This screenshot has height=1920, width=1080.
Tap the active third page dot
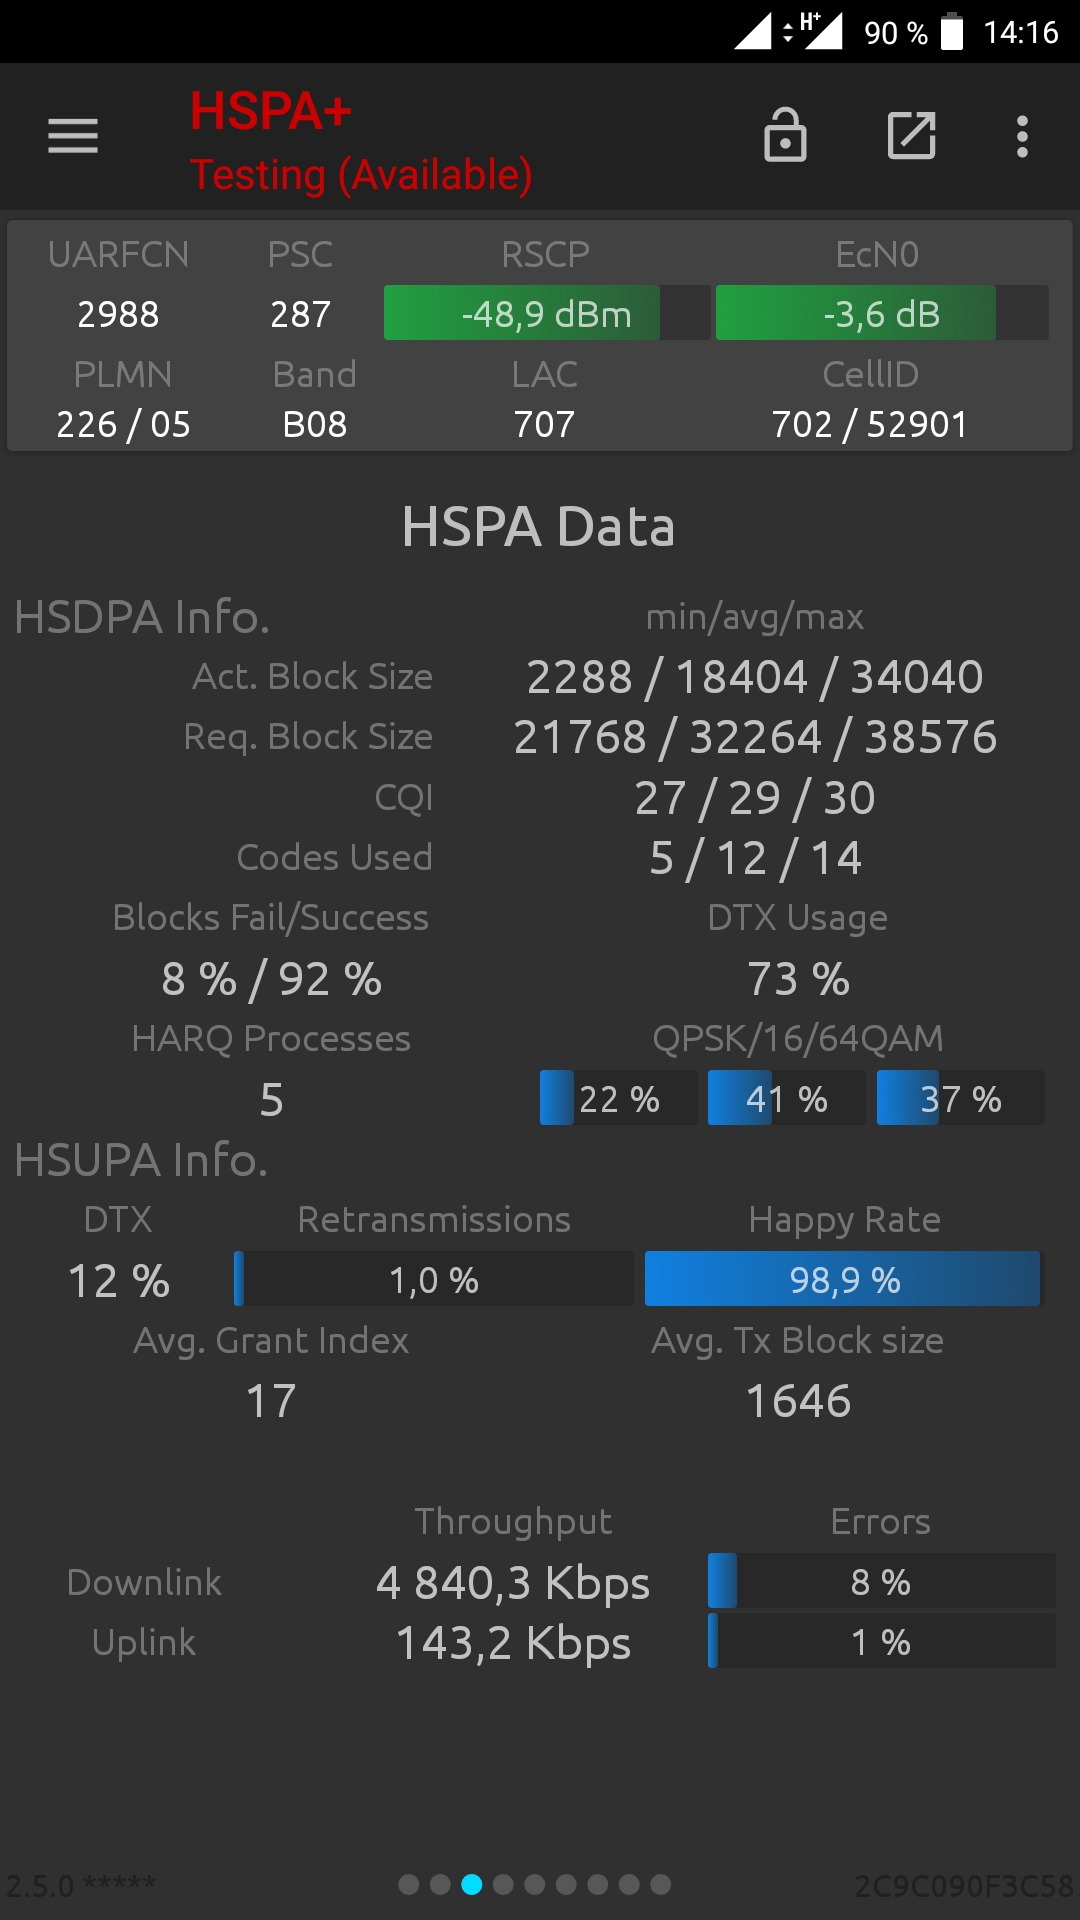pyautogui.click(x=471, y=1884)
